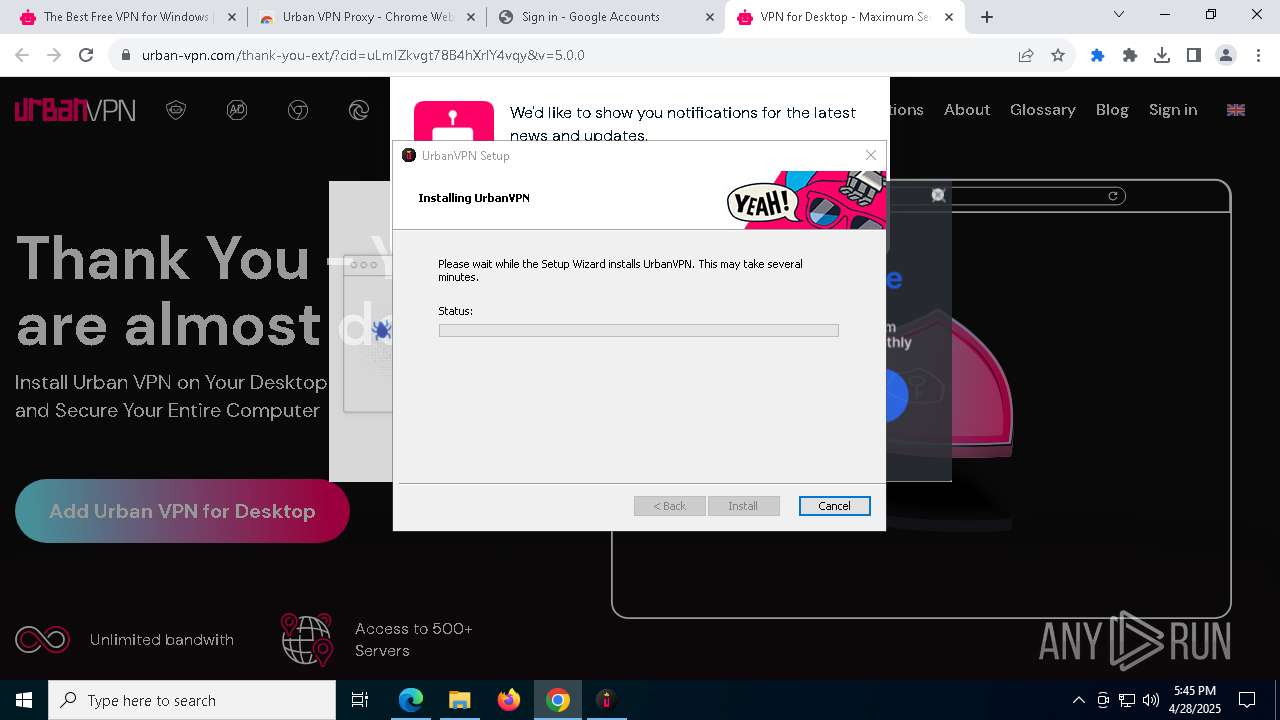Open the About page

(x=967, y=110)
